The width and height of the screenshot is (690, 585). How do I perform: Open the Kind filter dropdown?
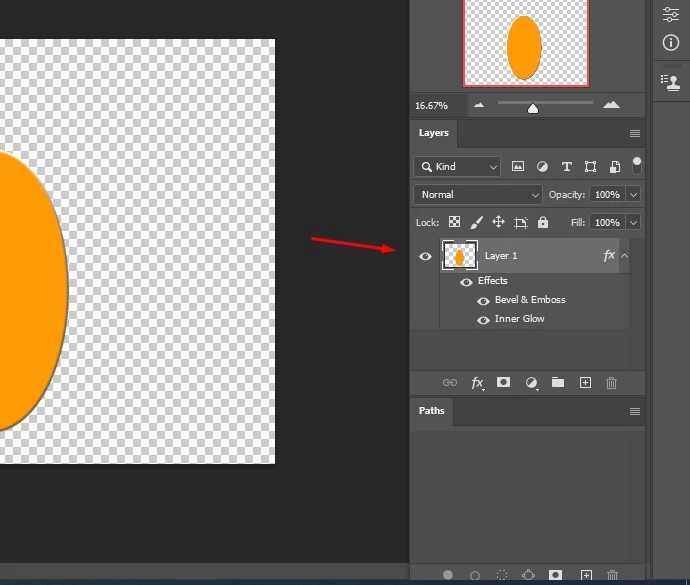click(x=457, y=166)
